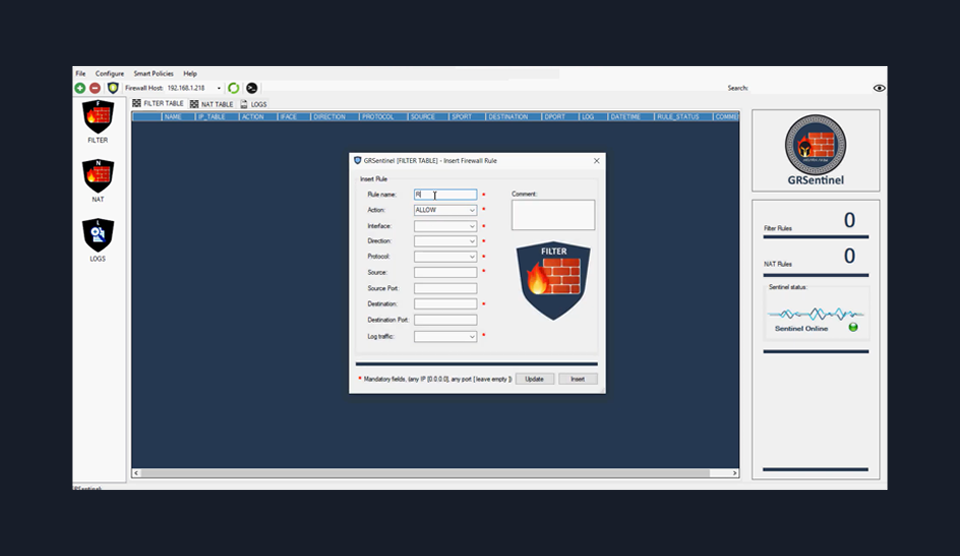Image resolution: width=960 pixels, height=556 pixels.
Task: Click the shield icon in the toolbar
Action: point(113,88)
